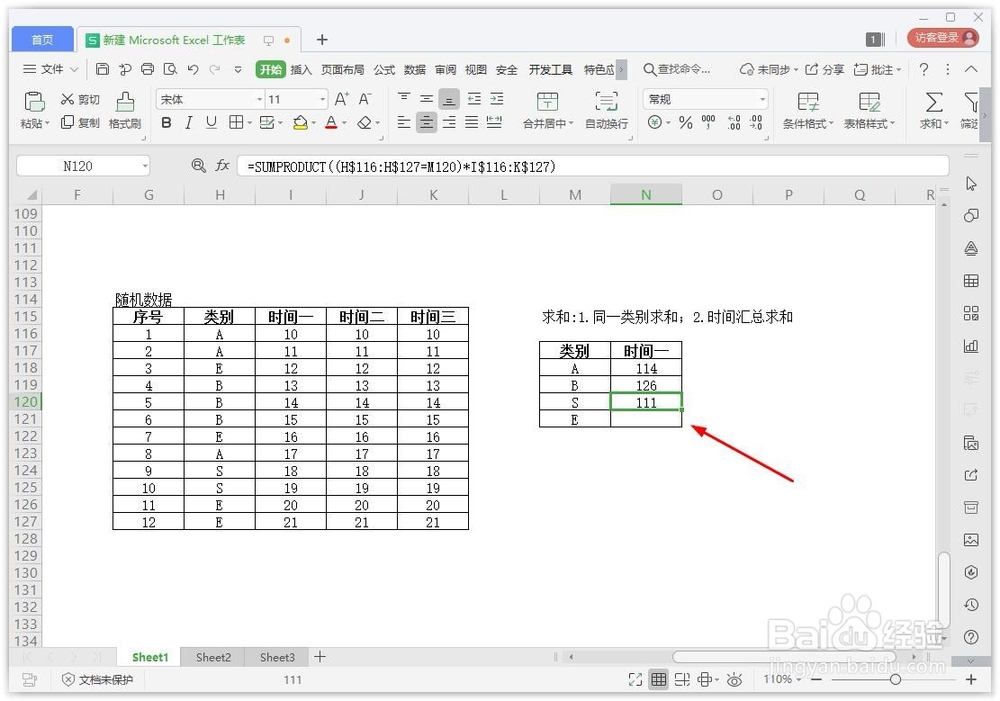Click the AutoSum (求和) sigma icon
The width and height of the screenshot is (1000, 701).
[934, 102]
